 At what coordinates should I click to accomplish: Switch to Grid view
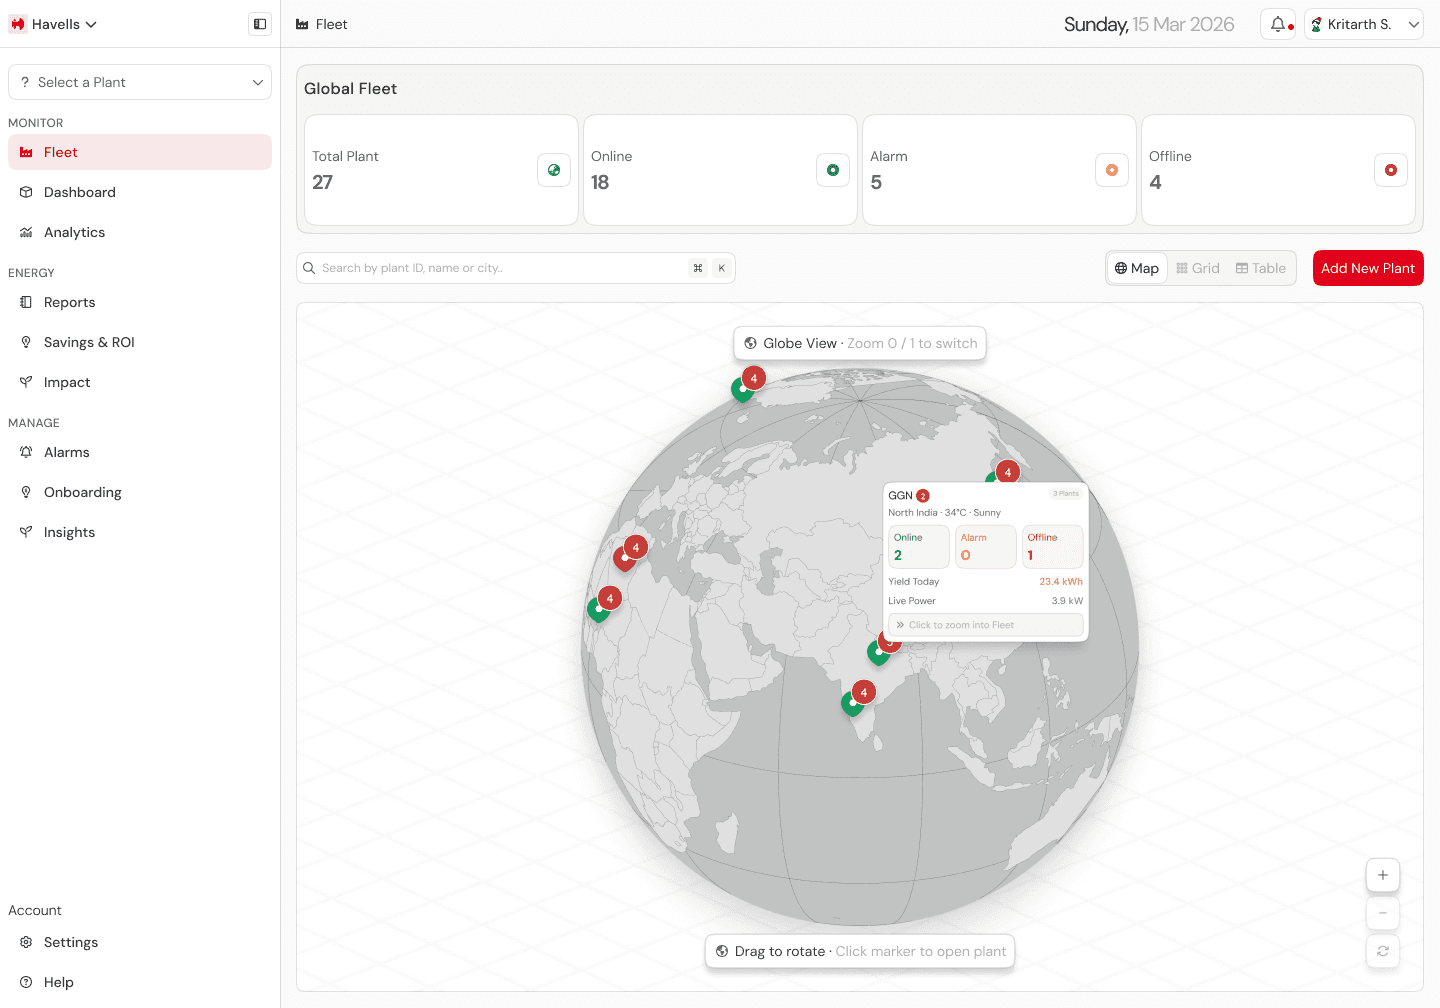point(1198,268)
